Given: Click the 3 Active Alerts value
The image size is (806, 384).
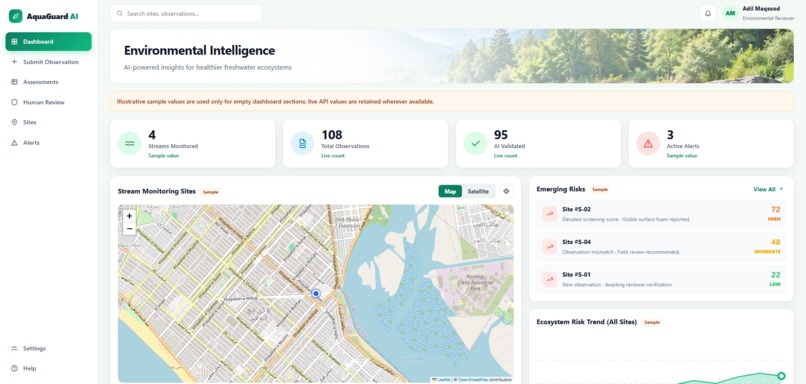Looking at the screenshot, I should click(670, 135).
